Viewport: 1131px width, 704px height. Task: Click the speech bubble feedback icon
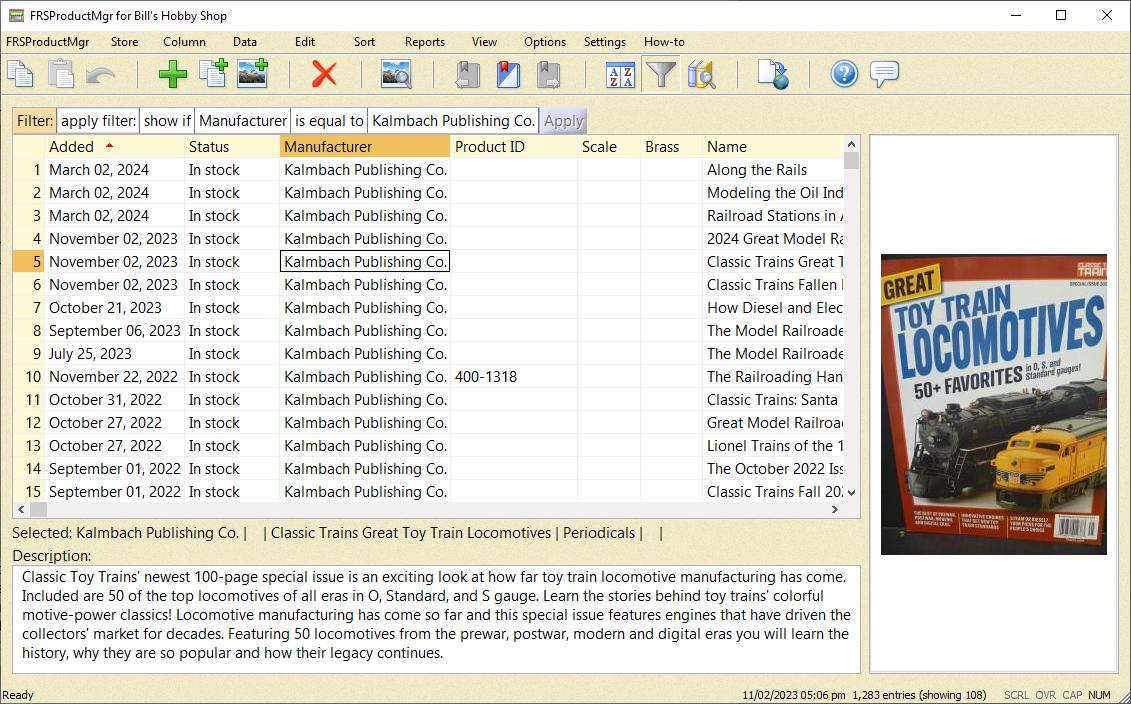884,74
